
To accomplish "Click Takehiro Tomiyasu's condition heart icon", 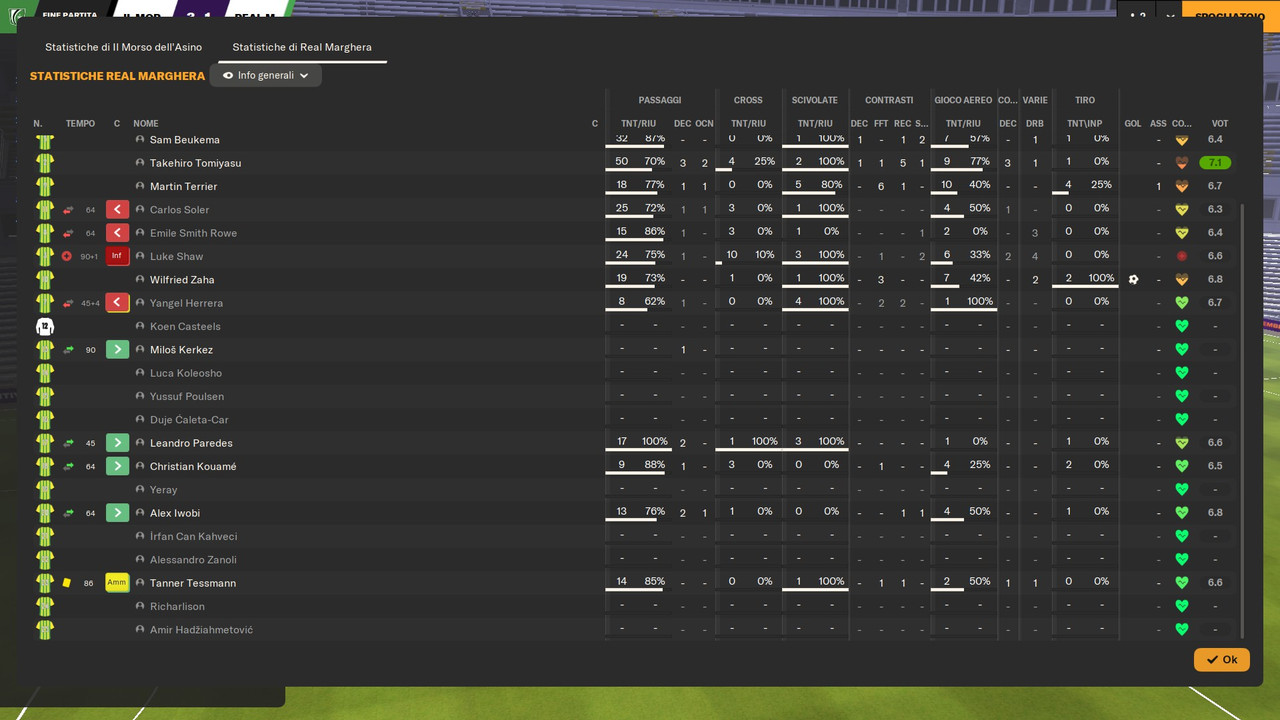I will pyautogui.click(x=1182, y=163).
